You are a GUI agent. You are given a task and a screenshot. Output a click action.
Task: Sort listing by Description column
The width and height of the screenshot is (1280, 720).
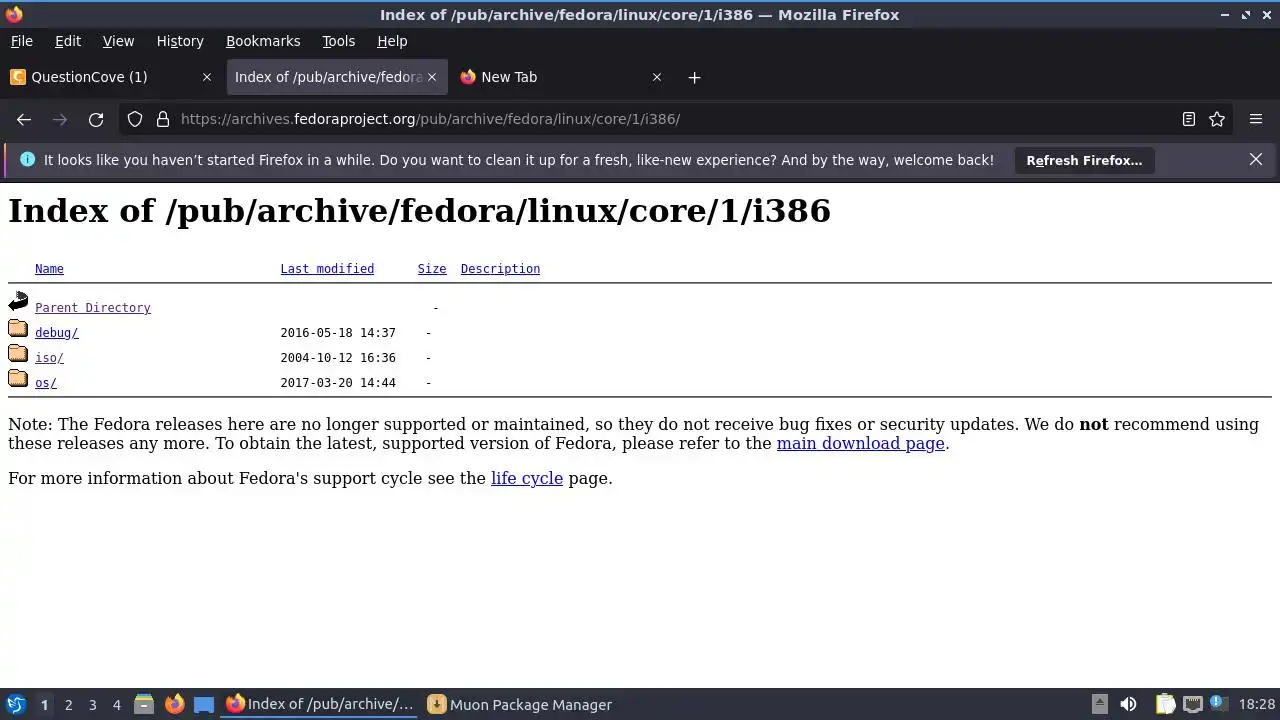click(500, 269)
